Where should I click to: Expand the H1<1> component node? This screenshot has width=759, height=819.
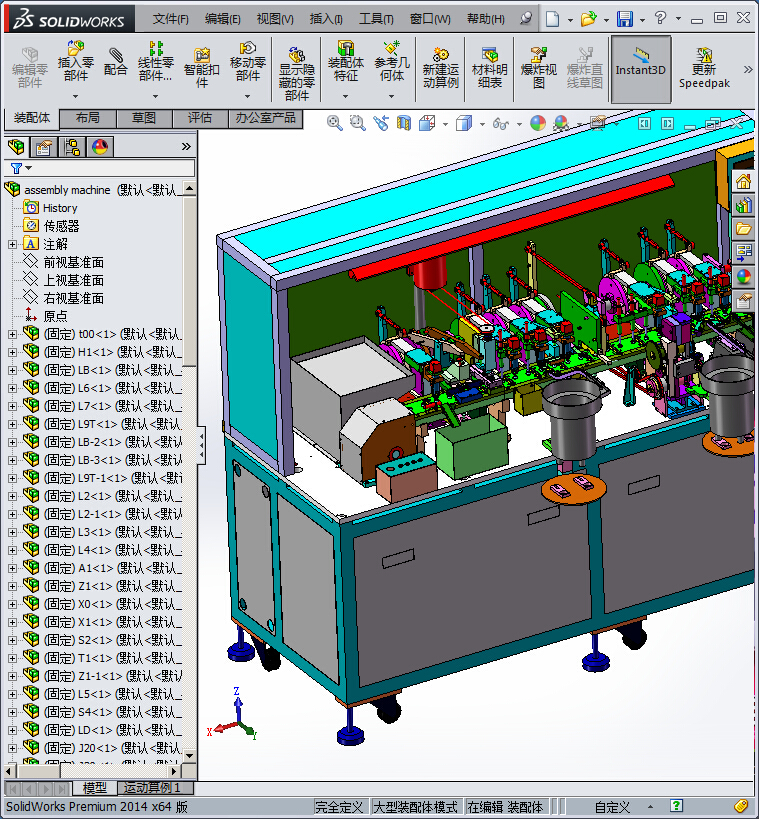point(13,352)
